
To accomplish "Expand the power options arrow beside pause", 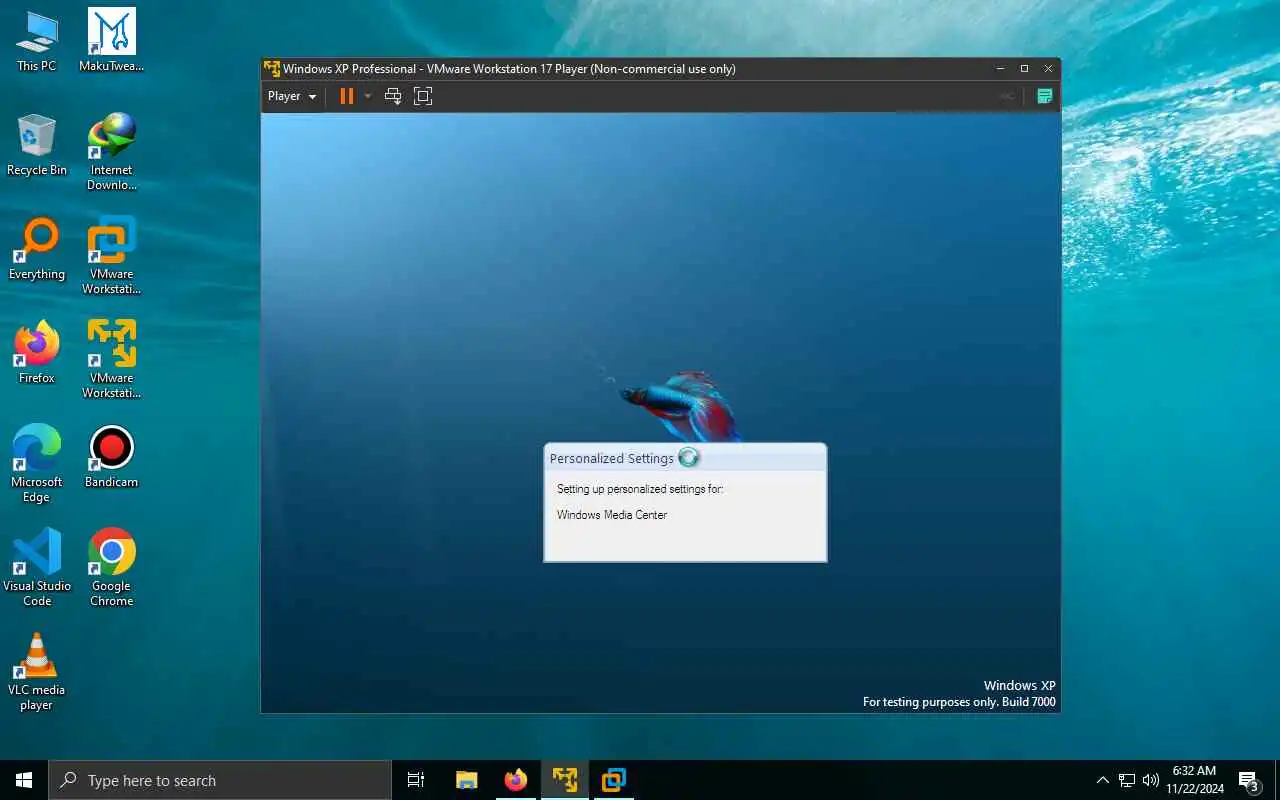I will point(367,96).
